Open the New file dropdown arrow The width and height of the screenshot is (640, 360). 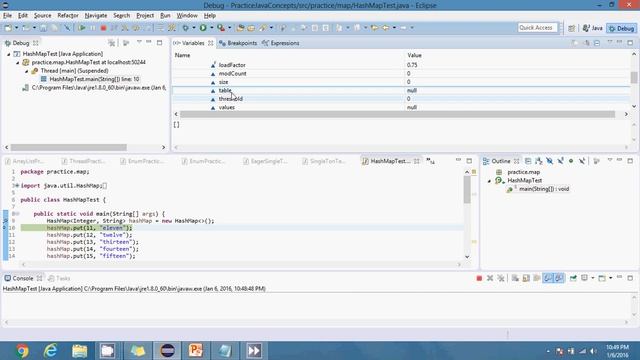pyautogui.click(x=17, y=28)
